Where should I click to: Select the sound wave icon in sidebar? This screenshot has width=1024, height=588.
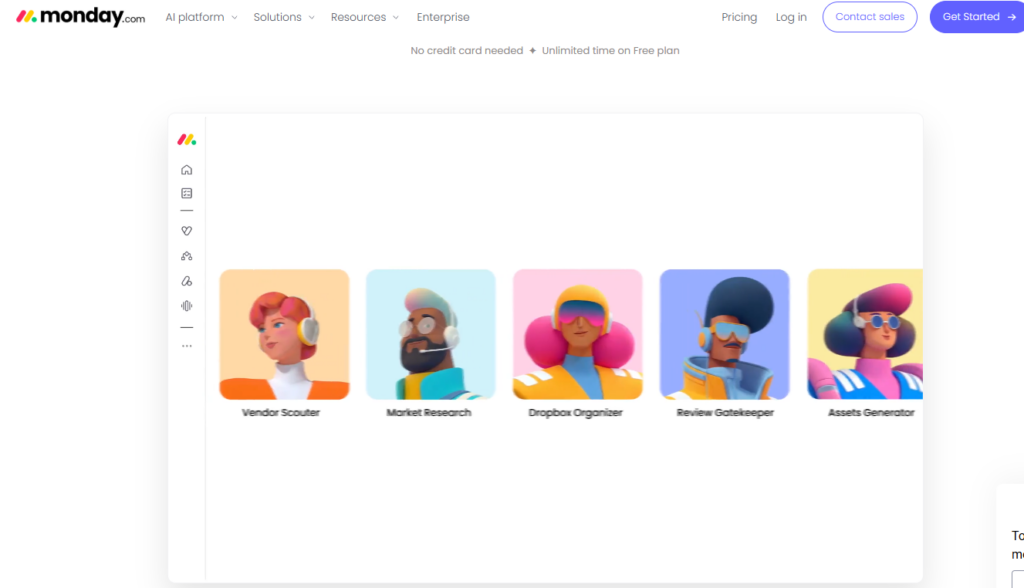click(x=187, y=306)
